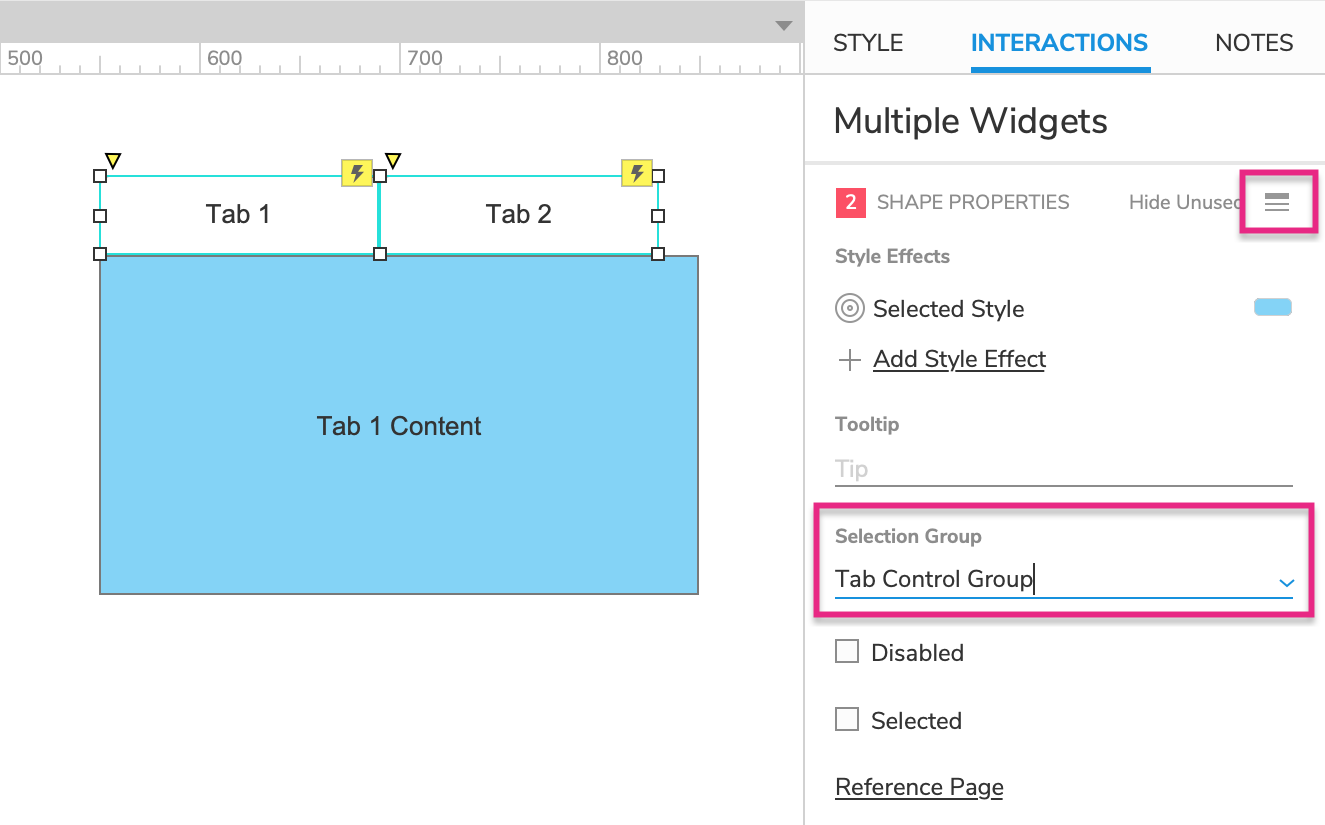Switch to the Notes tab
The image size is (1325, 825).
(x=1254, y=43)
